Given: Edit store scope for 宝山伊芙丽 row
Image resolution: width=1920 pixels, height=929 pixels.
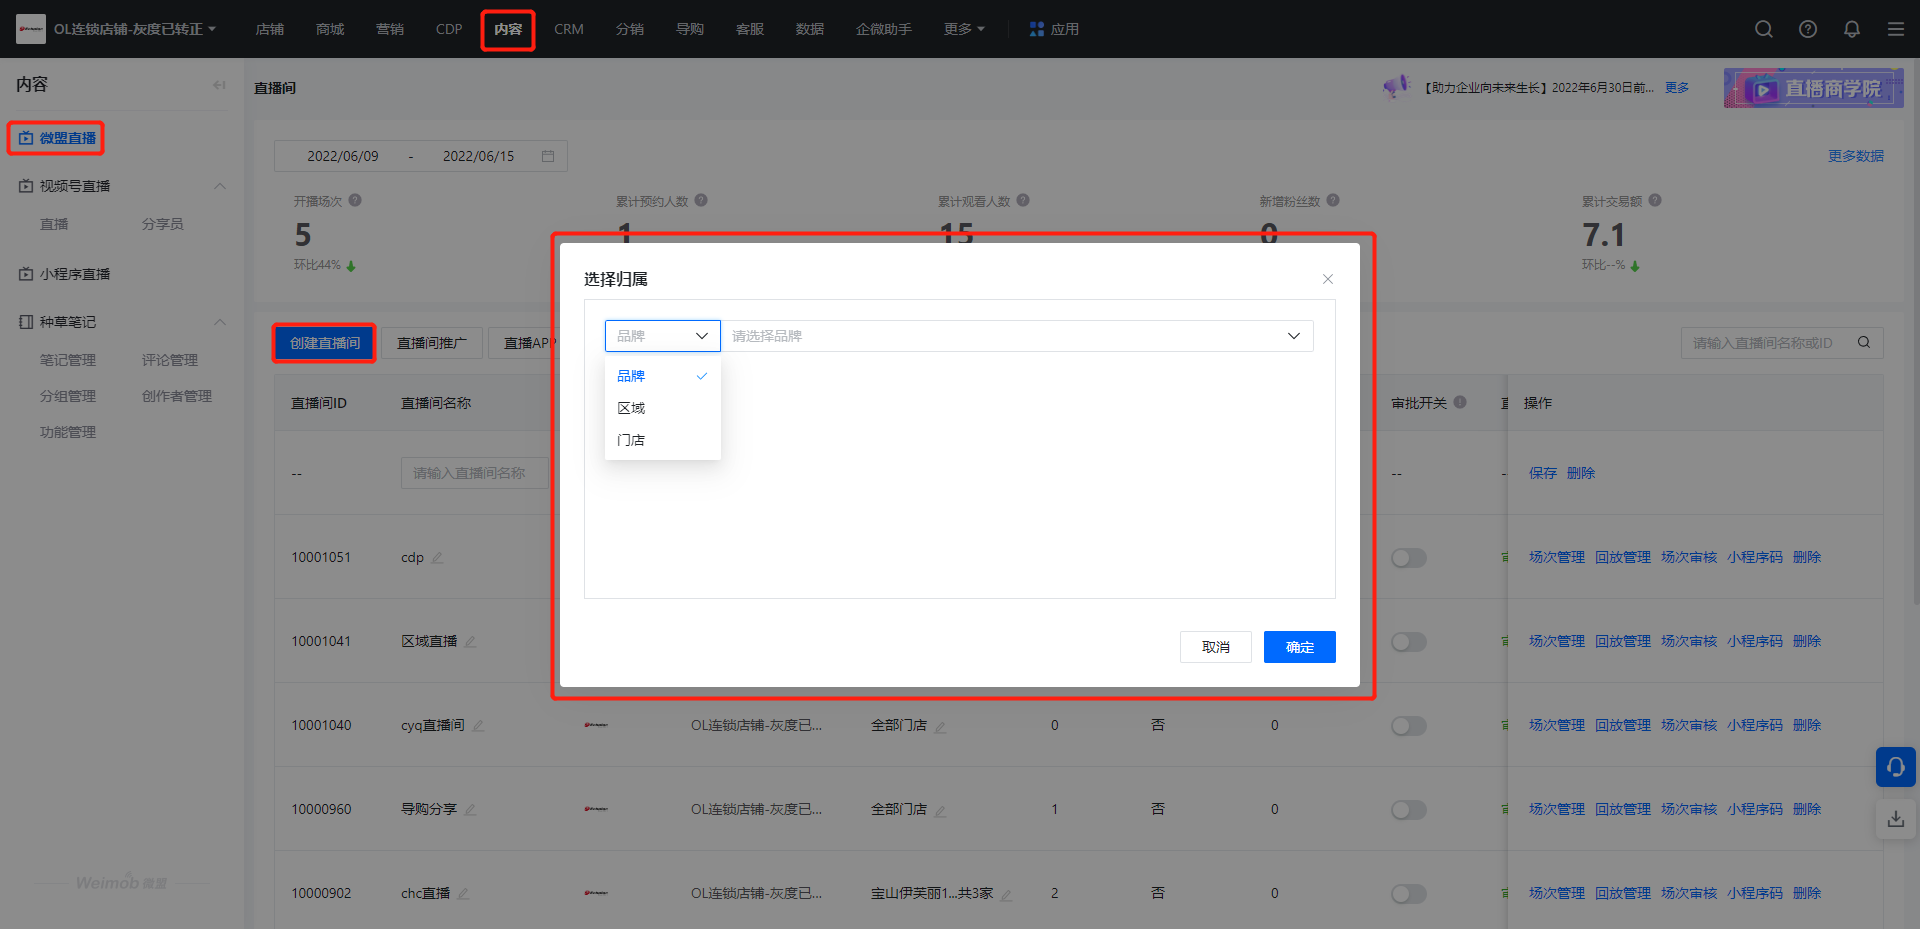Looking at the screenshot, I should [1006, 894].
